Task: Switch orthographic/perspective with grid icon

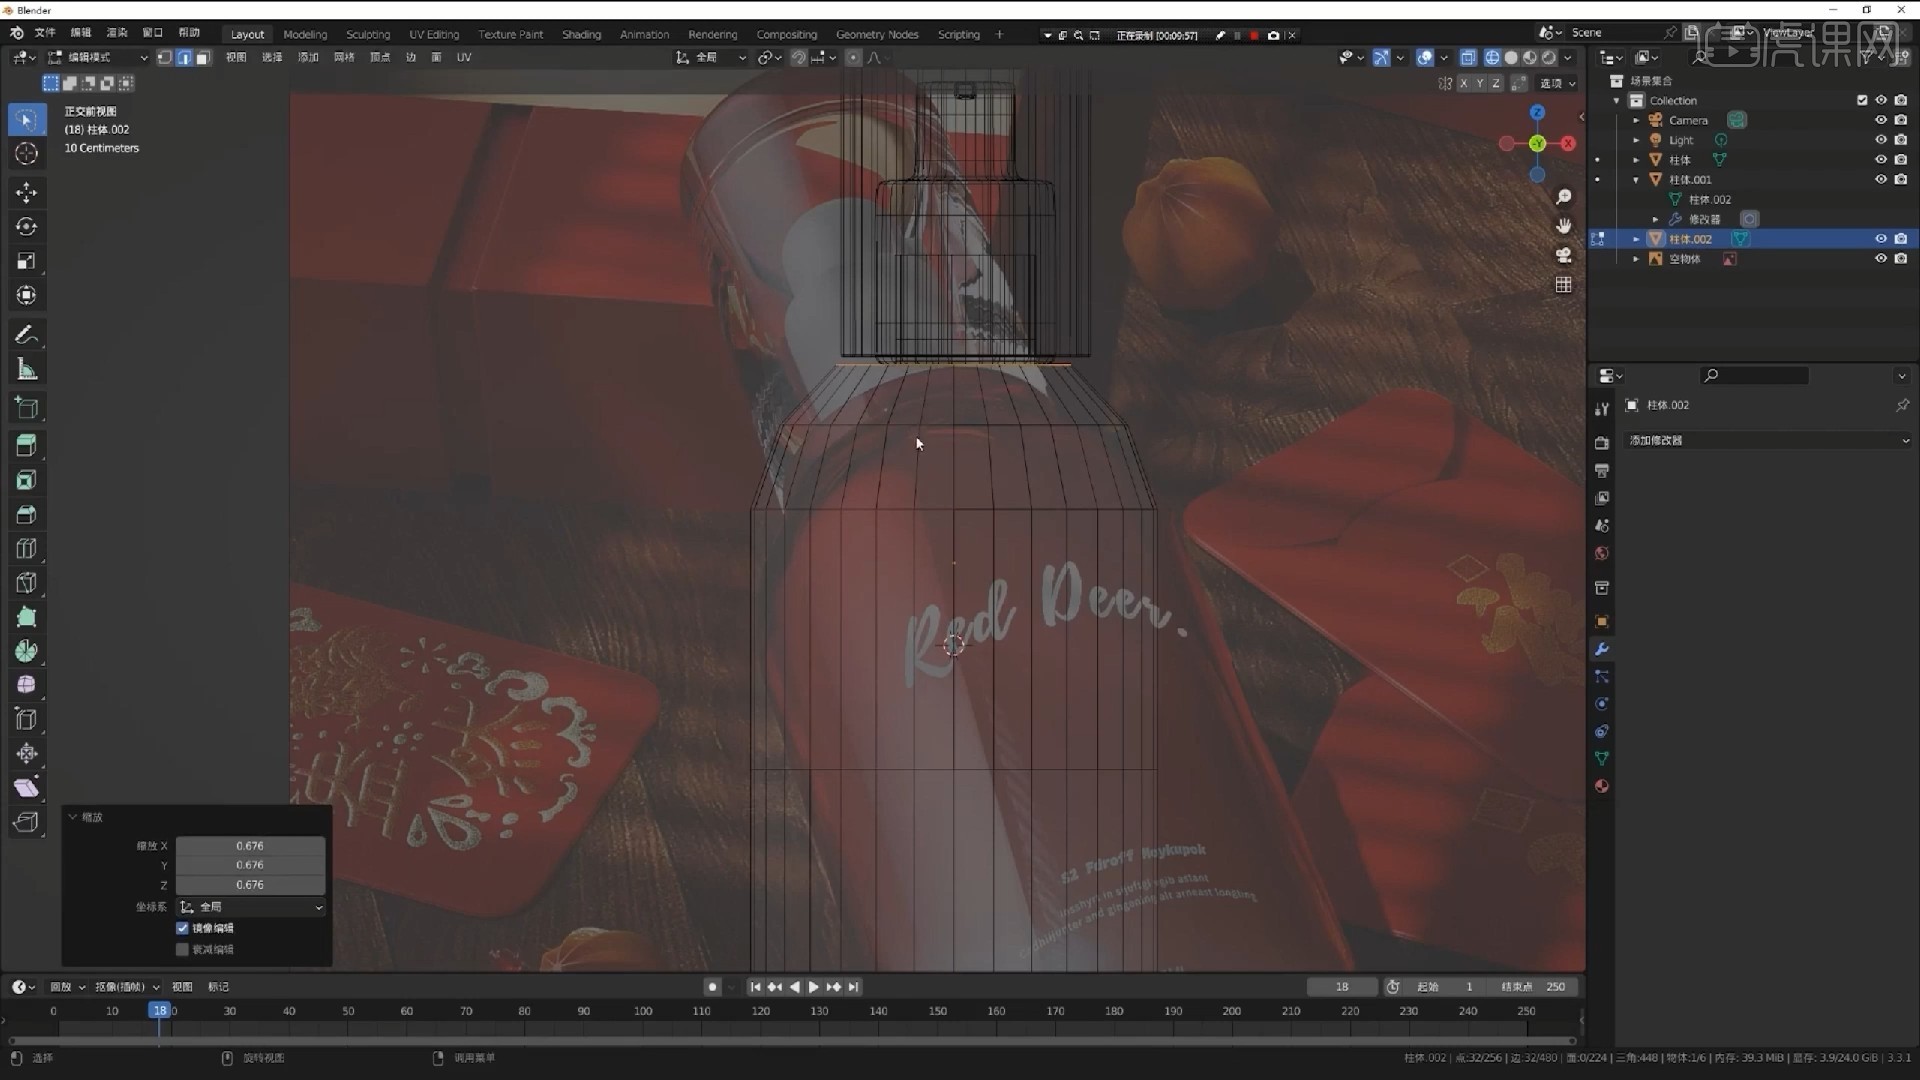Action: (x=1564, y=285)
